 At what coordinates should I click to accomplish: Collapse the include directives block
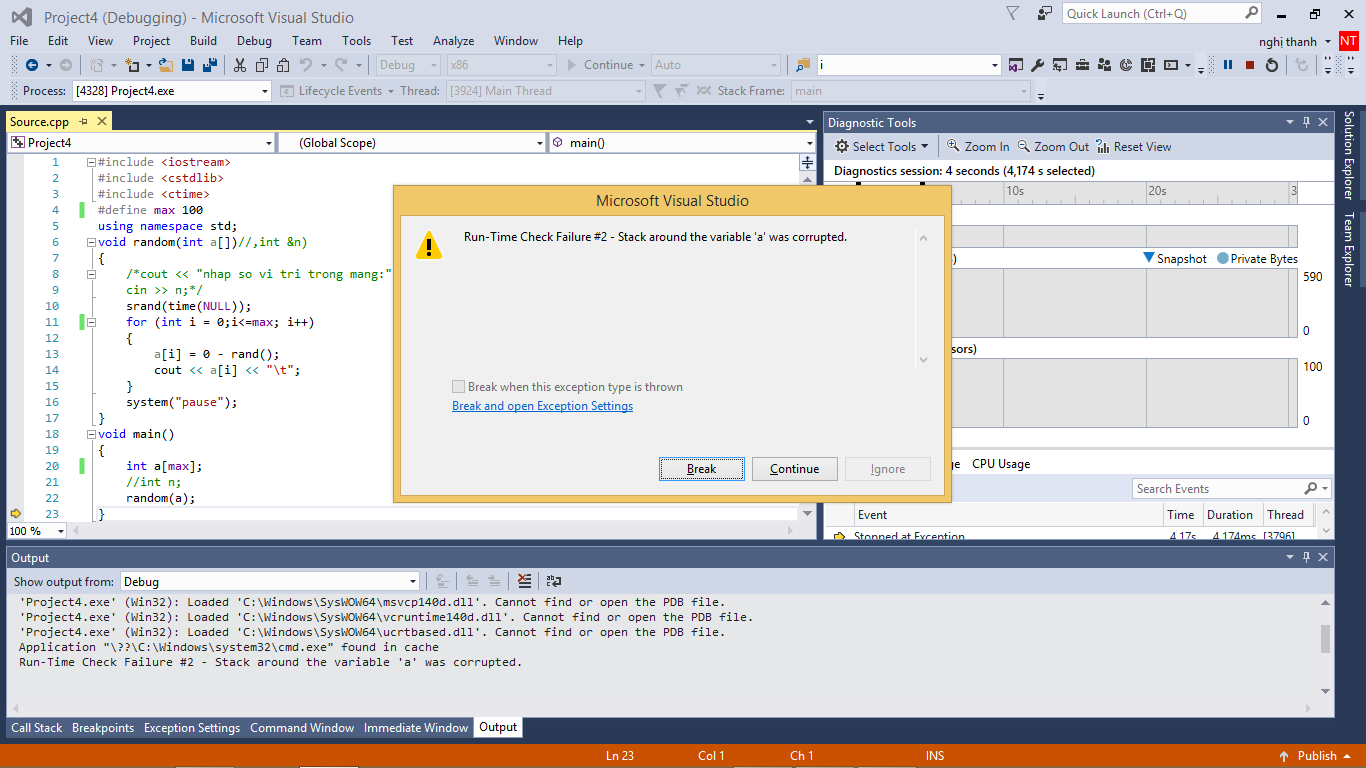click(91, 162)
